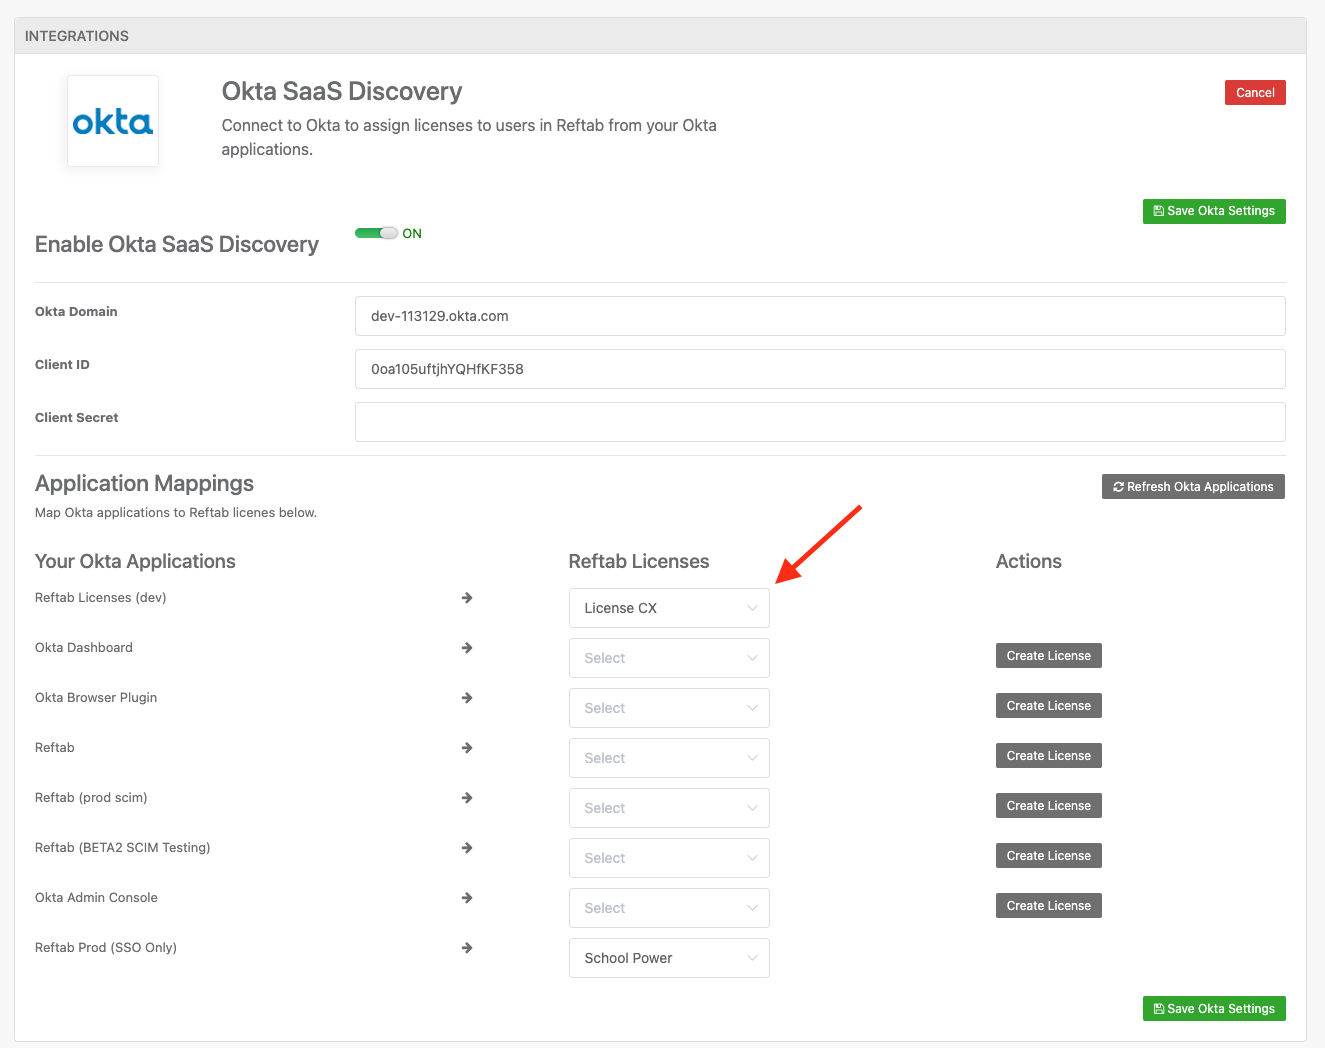Click the 'Reftab (BETA2 SCIM Testing)' application name

(x=123, y=848)
